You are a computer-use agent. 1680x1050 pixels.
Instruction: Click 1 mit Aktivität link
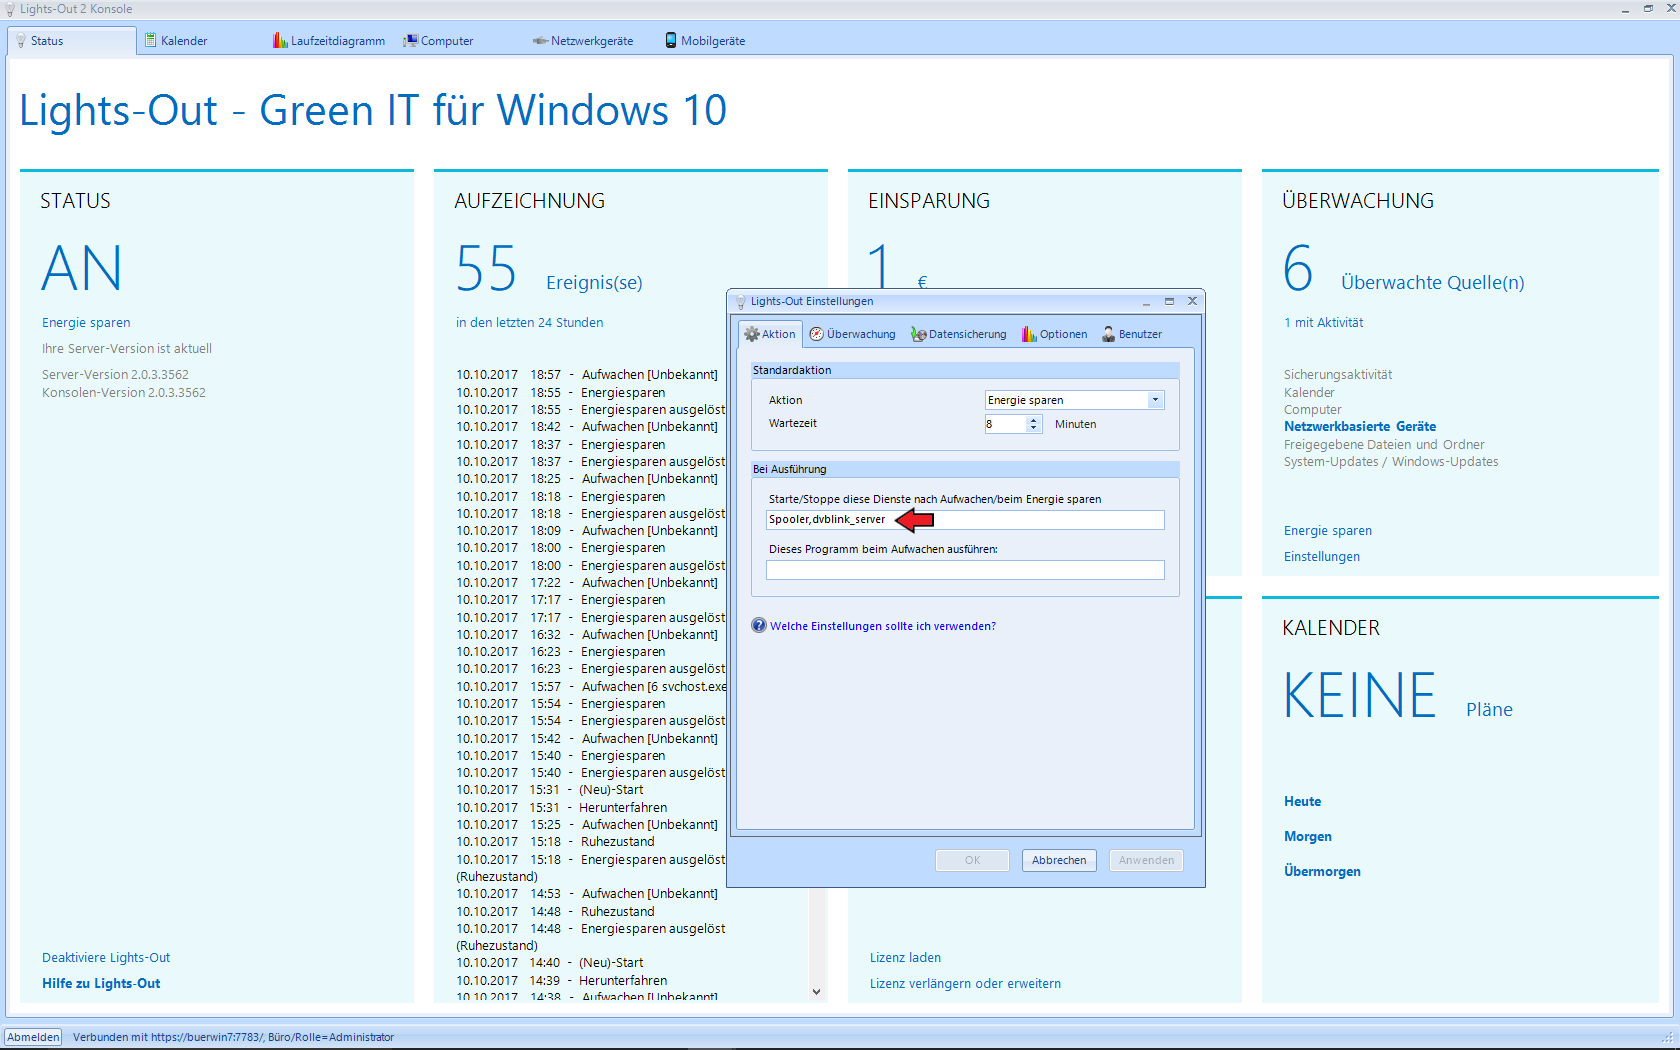tap(1323, 323)
